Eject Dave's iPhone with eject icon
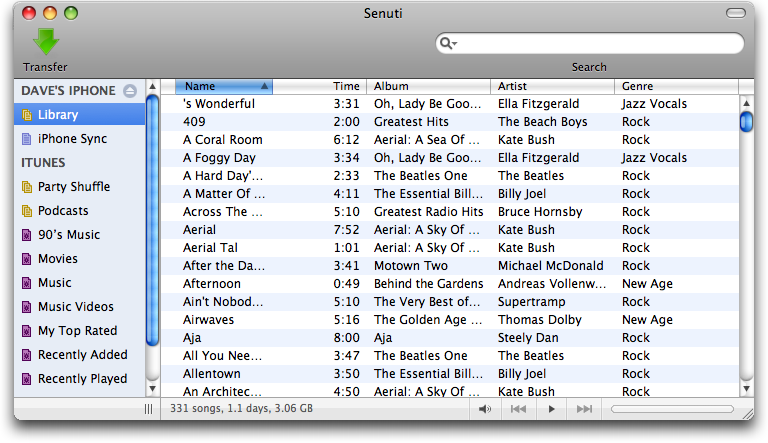 tap(130, 91)
